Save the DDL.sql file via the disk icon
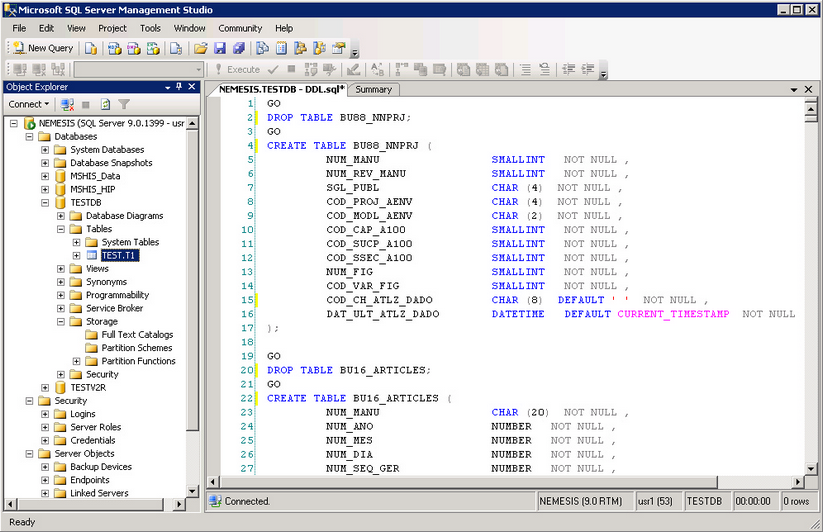The height and width of the screenshot is (532, 823). click(x=219, y=48)
